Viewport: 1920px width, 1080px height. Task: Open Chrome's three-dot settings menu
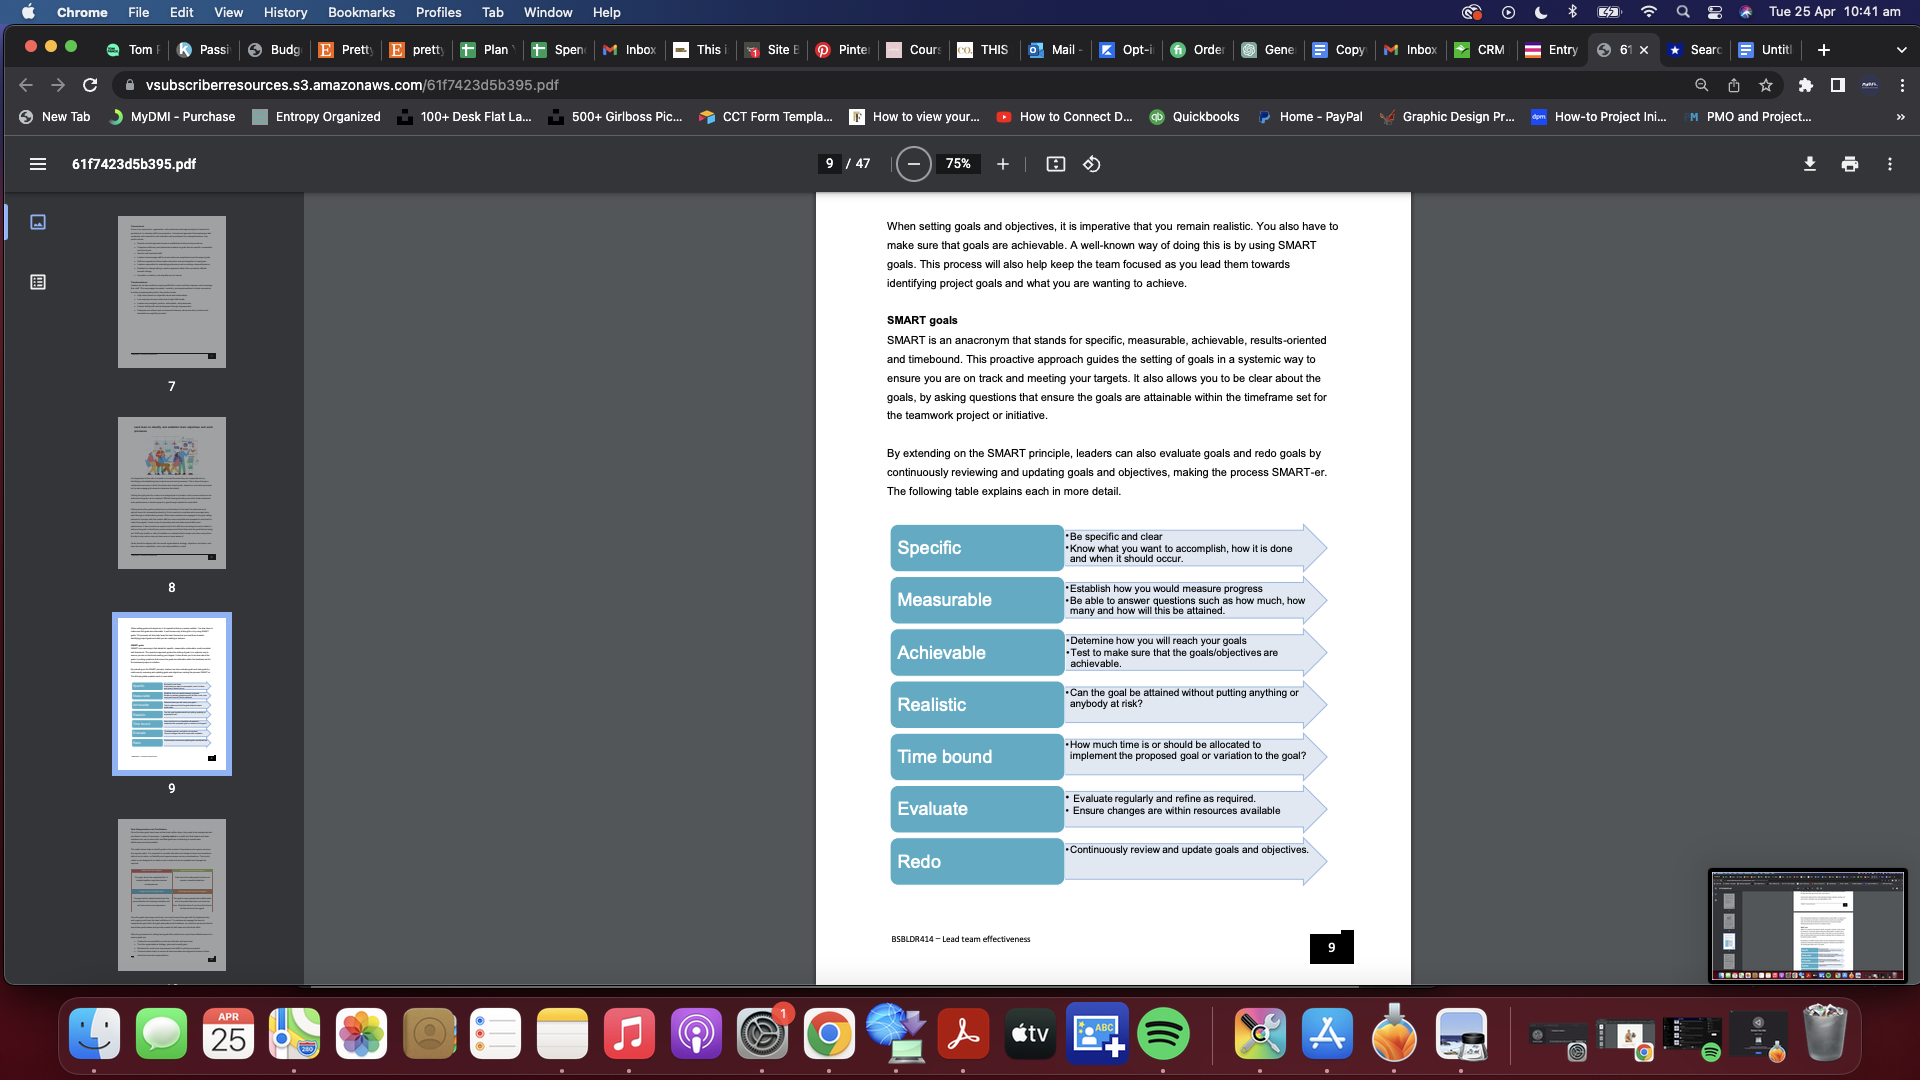[x=1903, y=85]
